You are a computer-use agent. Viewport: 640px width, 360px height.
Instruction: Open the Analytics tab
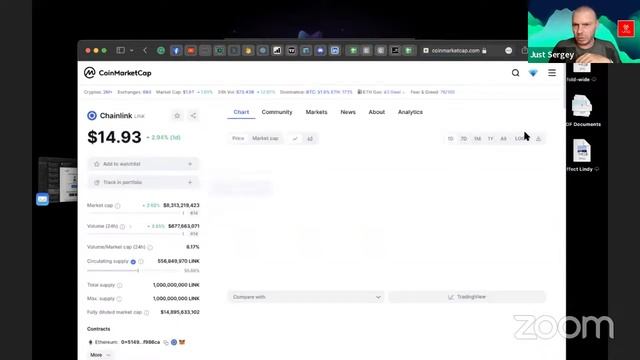[x=410, y=112]
